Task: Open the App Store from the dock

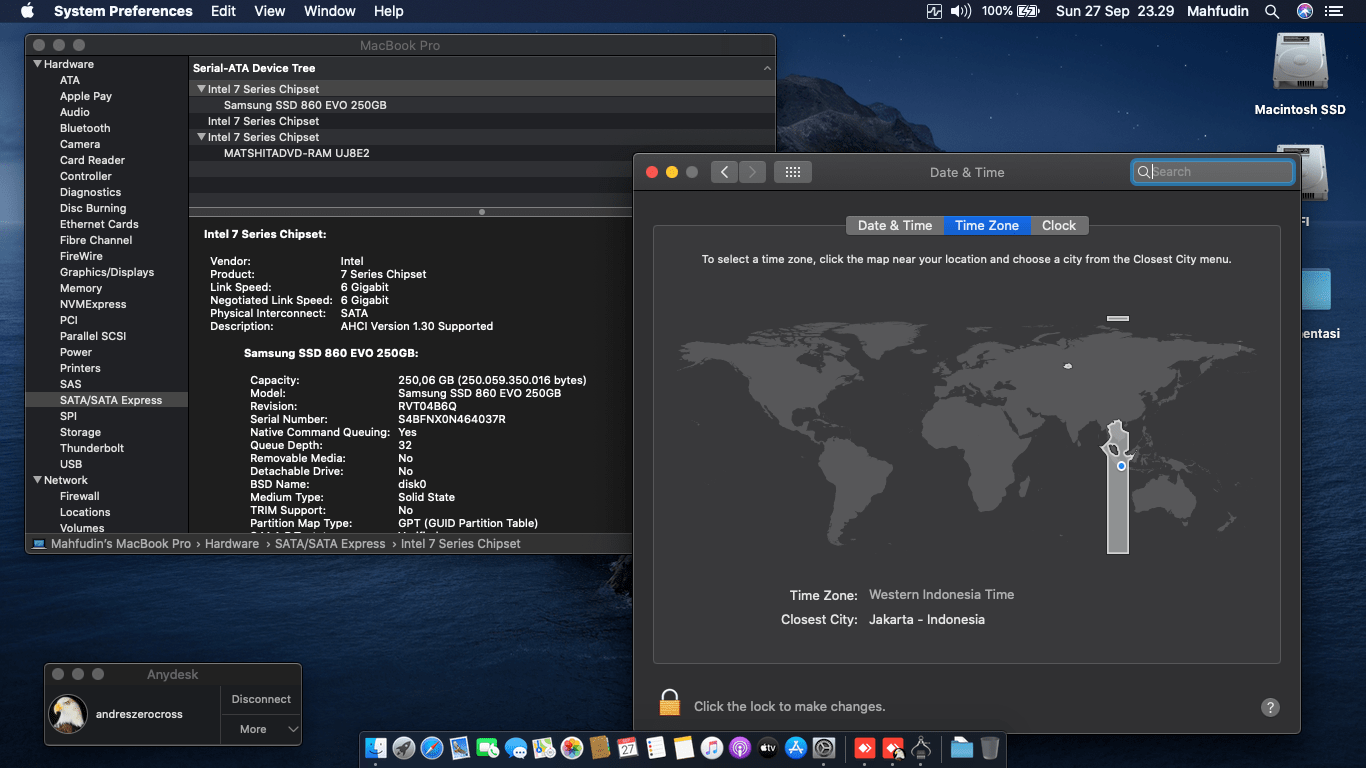Action: [x=796, y=748]
